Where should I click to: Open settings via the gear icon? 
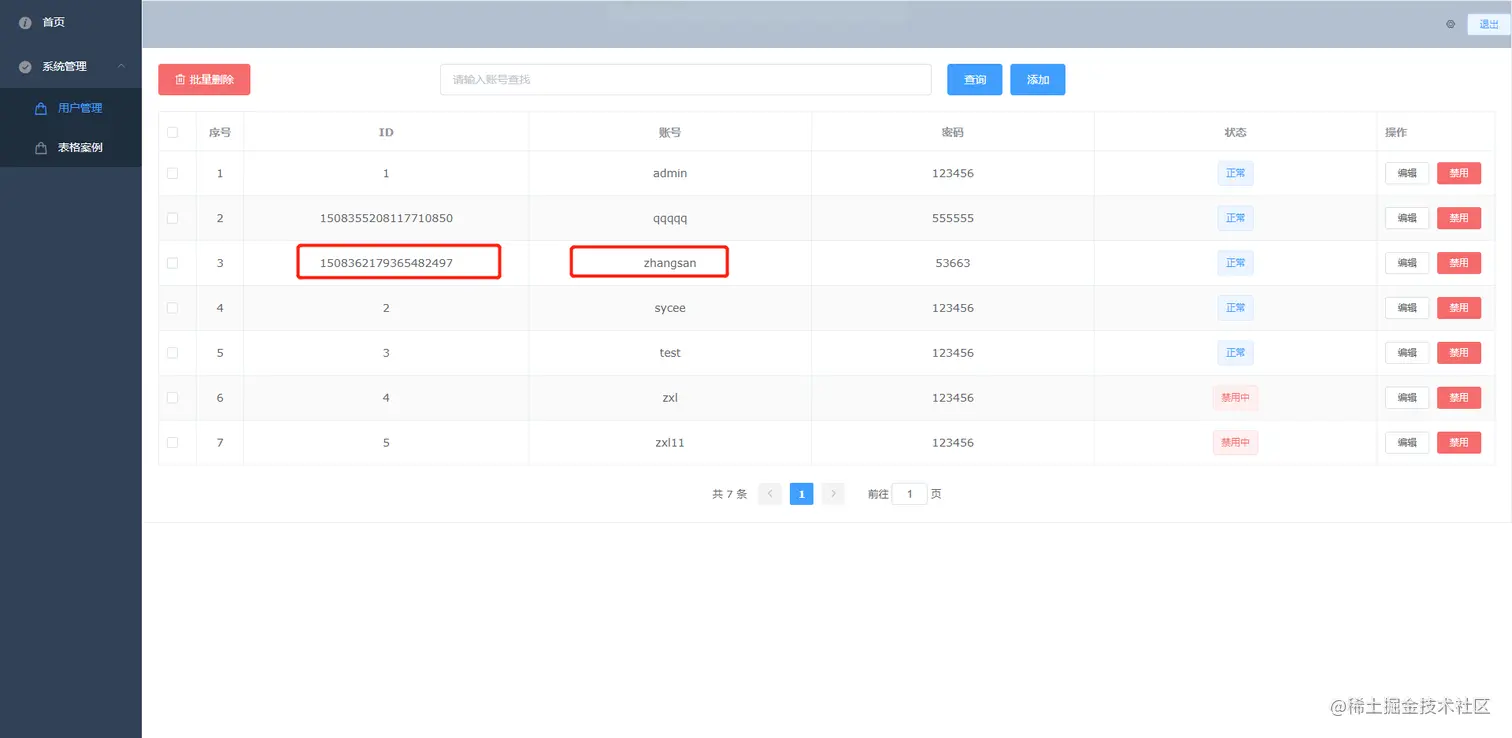pyautogui.click(x=1450, y=24)
